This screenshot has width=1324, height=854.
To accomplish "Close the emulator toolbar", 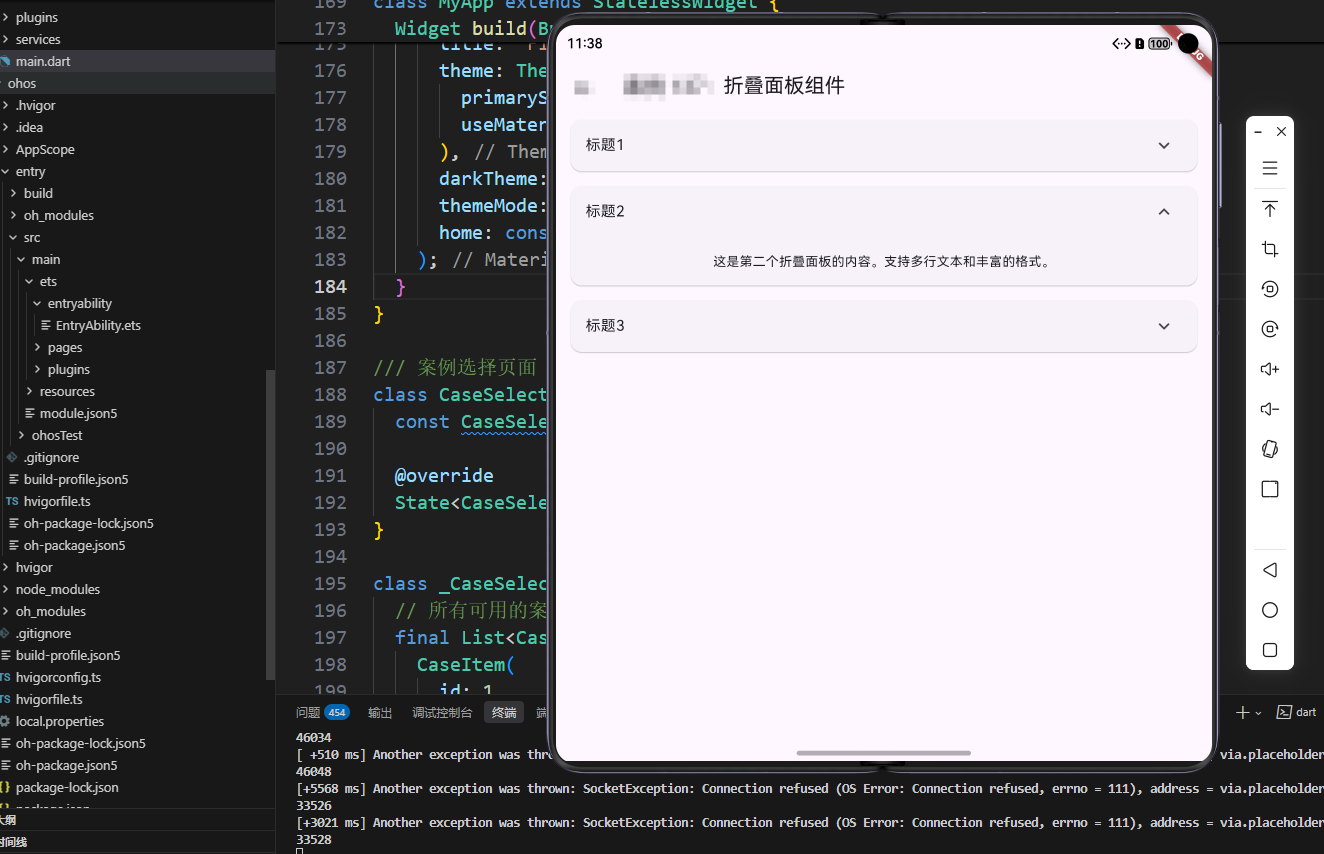I will click(x=1281, y=132).
